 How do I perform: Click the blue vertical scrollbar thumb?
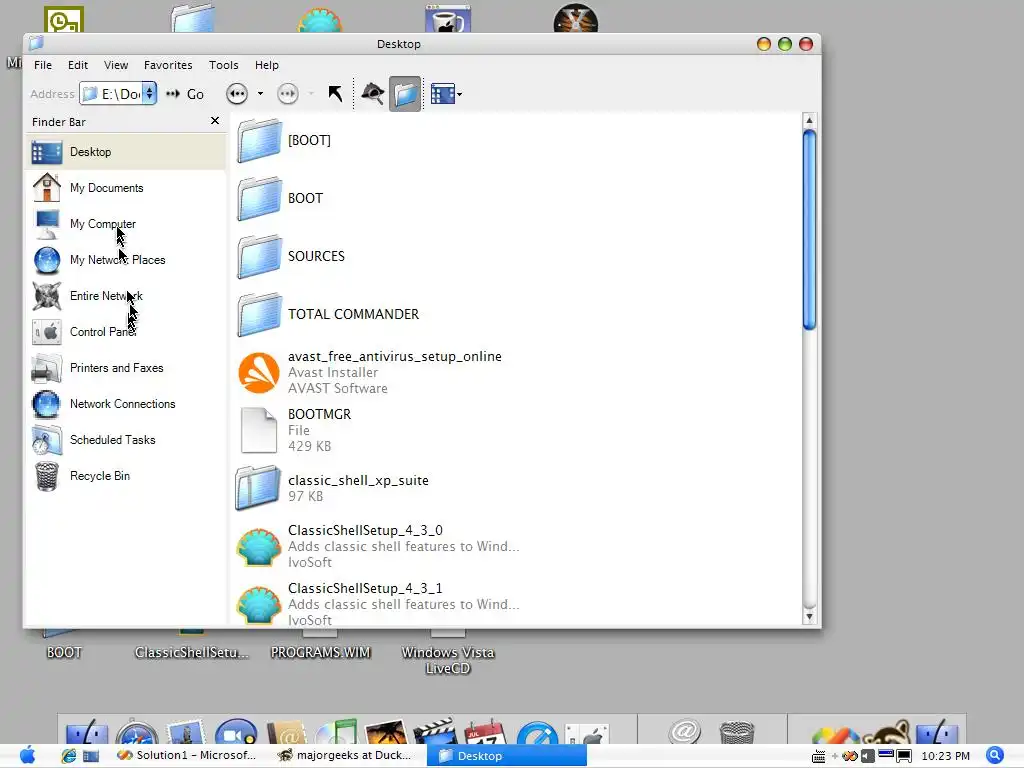tap(809, 230)
